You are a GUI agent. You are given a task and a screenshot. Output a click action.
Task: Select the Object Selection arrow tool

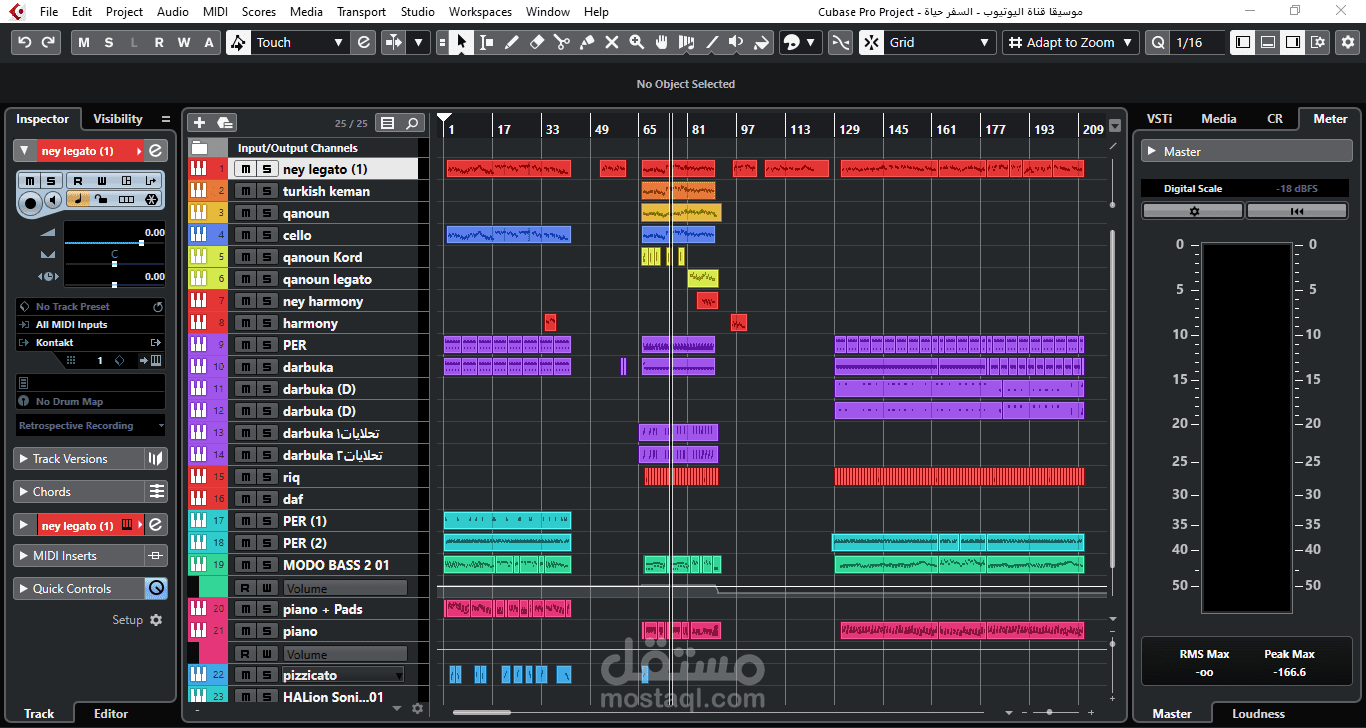coord(460,42)
